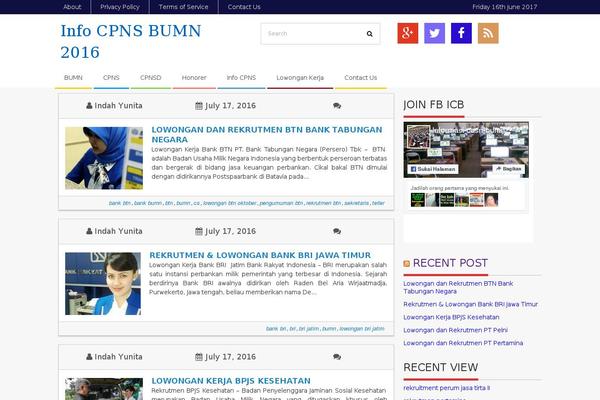
Task: Click the 'teller' tag
Action: [x=378, y=203]
